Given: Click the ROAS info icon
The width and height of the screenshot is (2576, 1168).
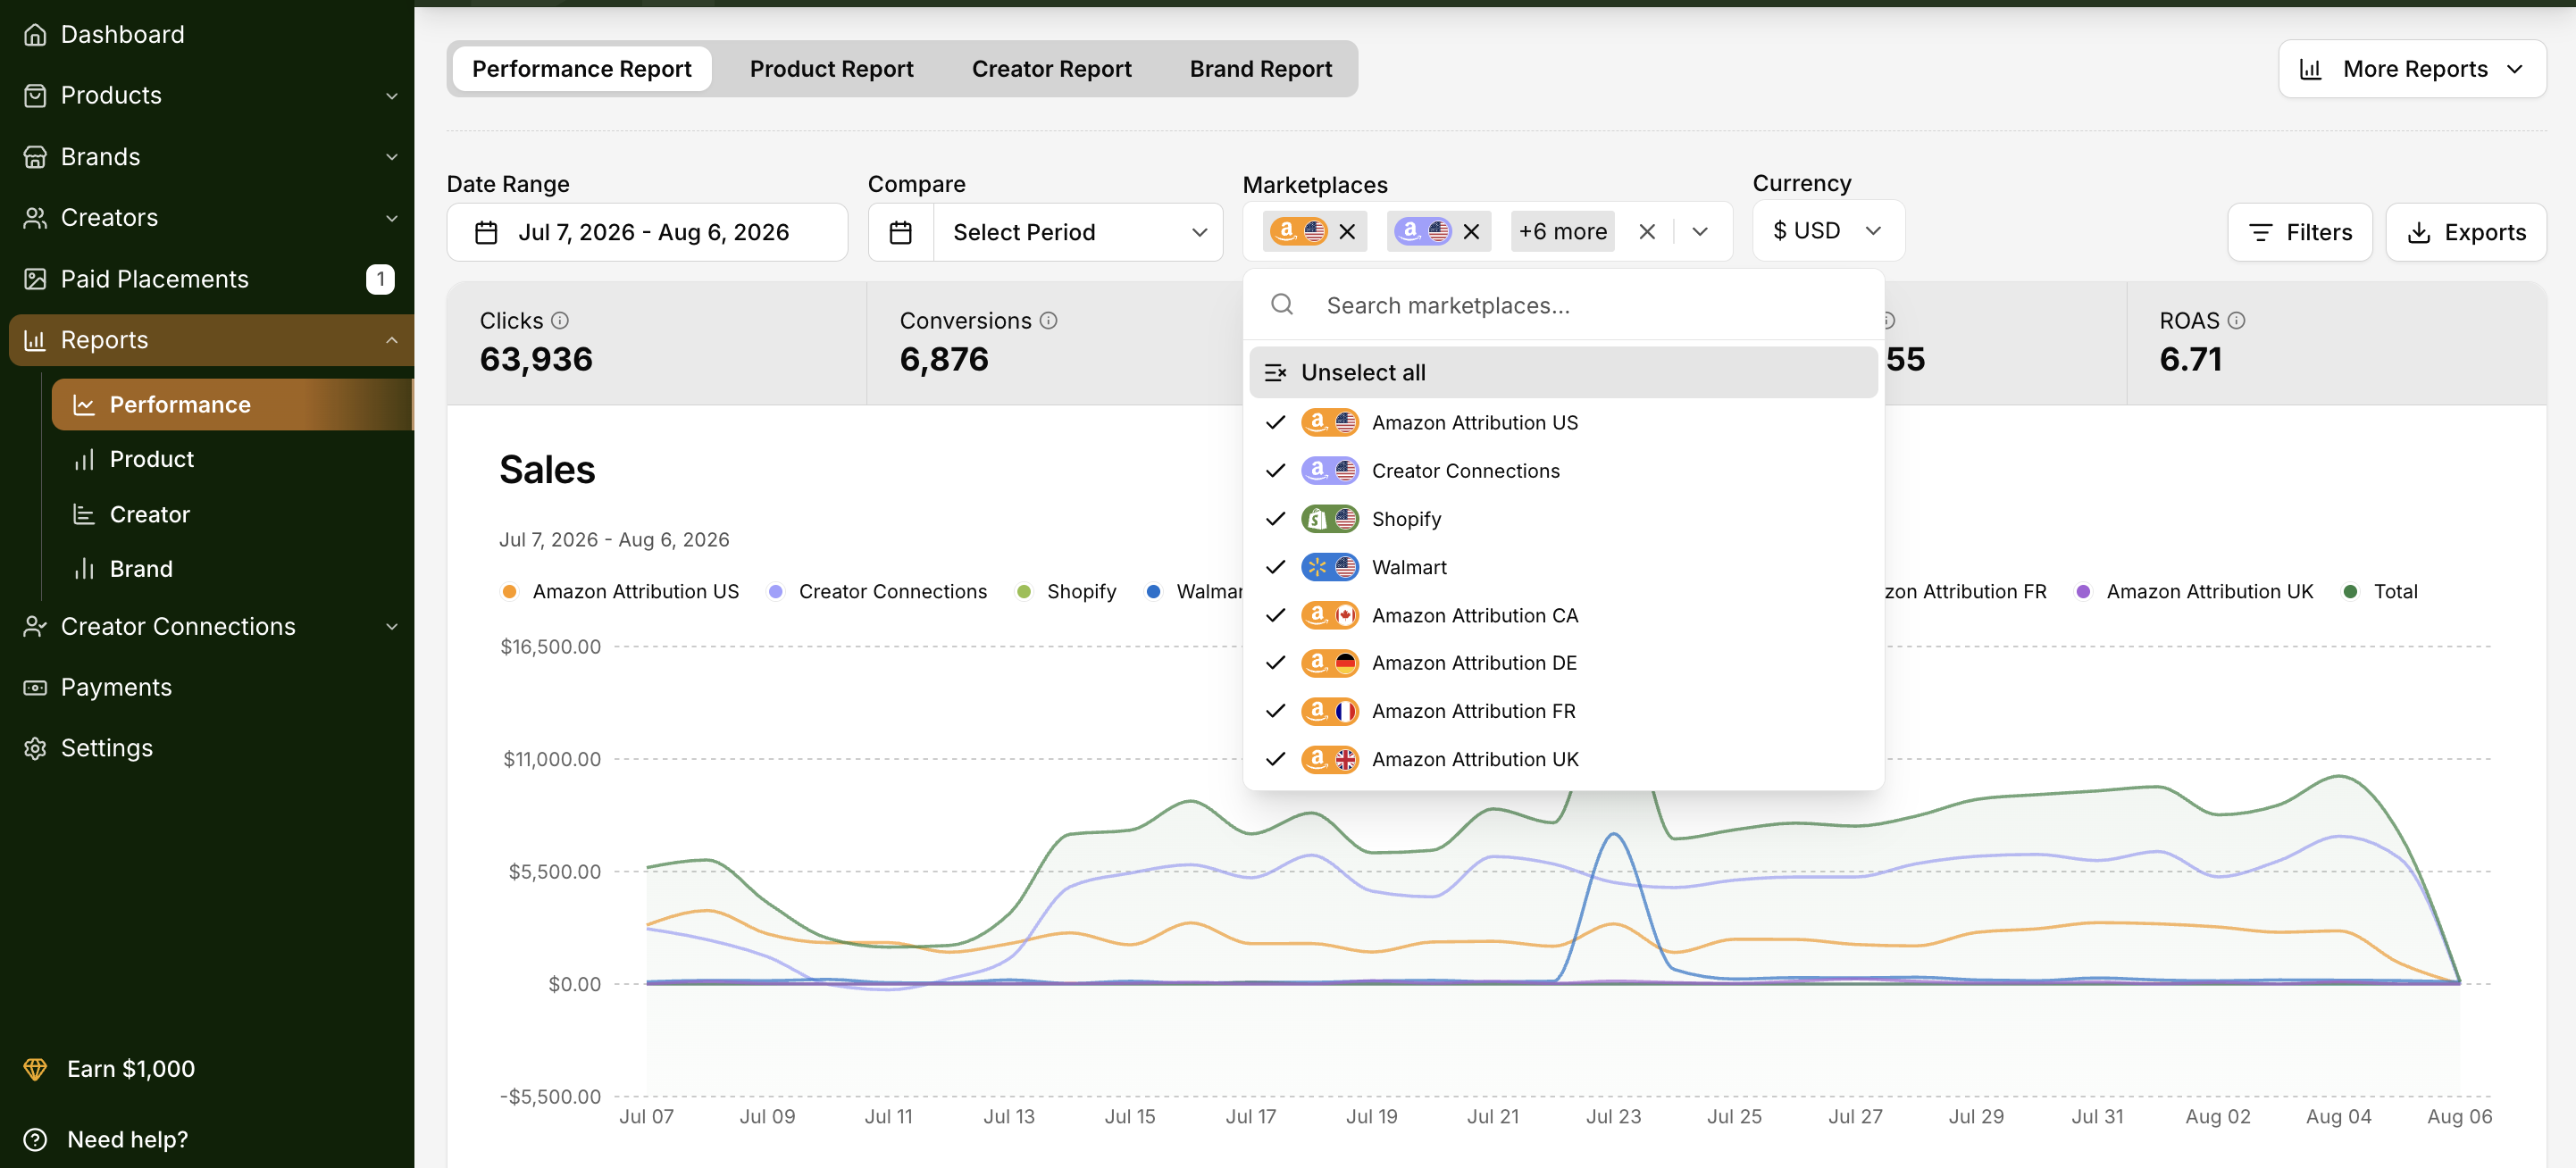Looking at the screenshot, I should point(2237,320).
